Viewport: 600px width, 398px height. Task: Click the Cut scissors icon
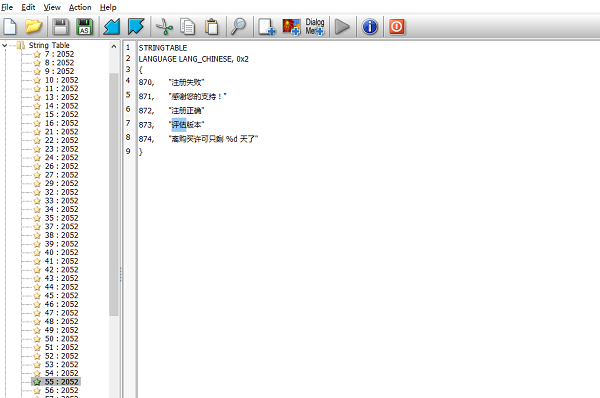pos(165,27)
